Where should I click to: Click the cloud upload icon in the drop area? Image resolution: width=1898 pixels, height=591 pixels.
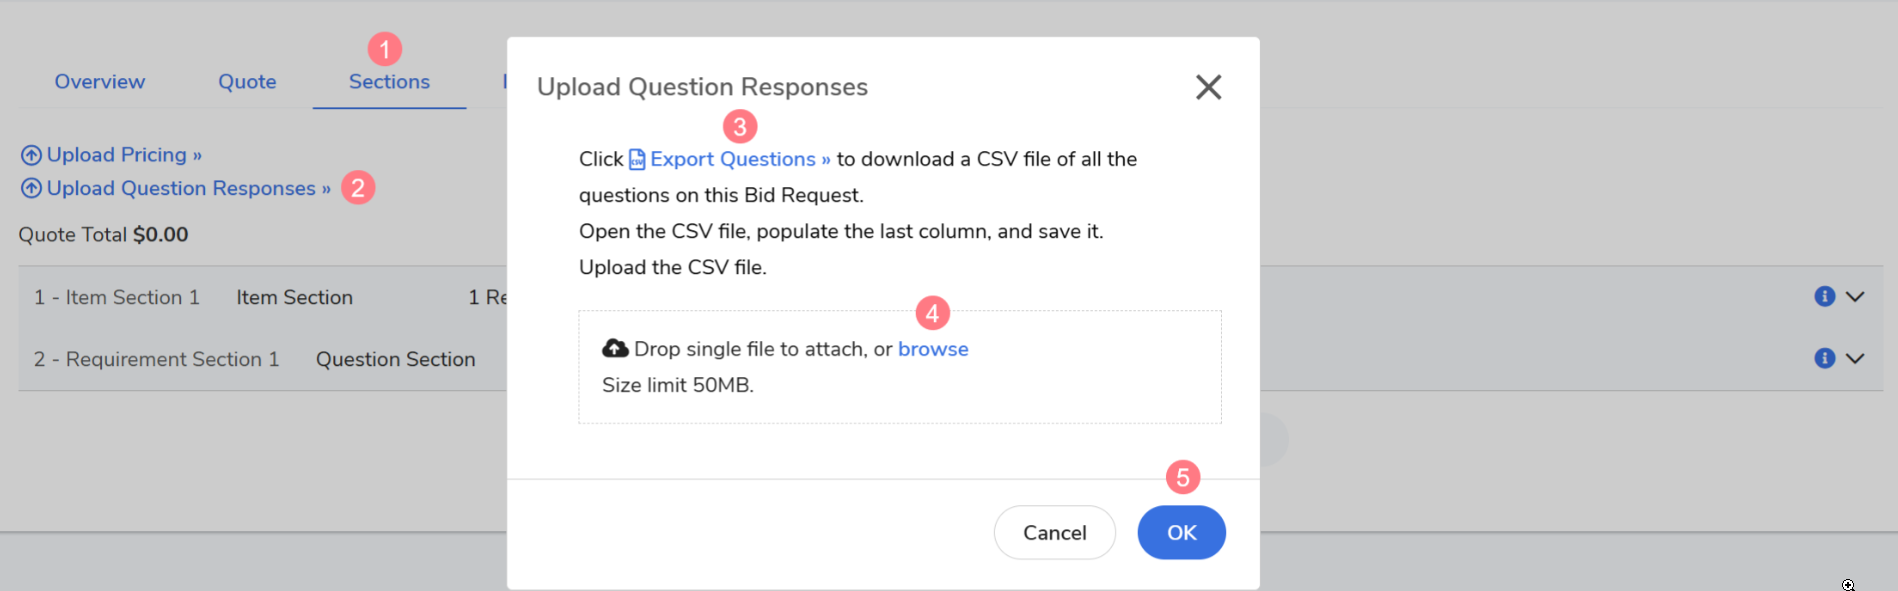(615, 348)
